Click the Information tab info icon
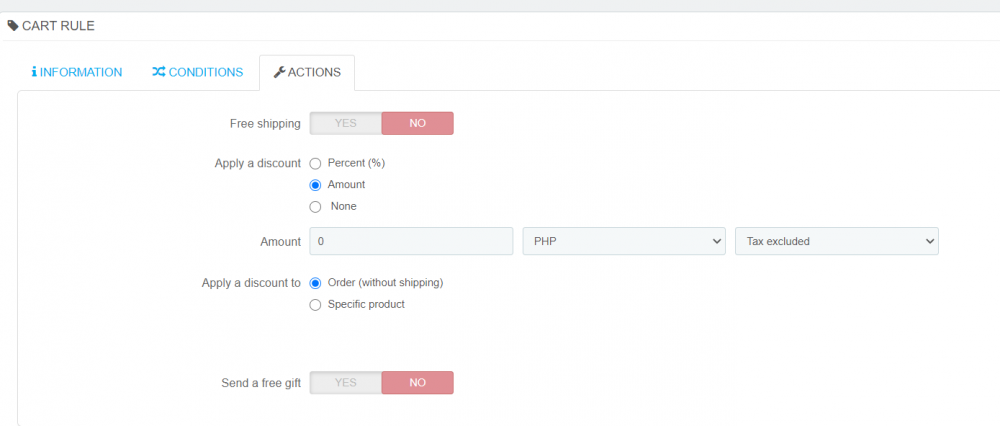Viewport: 1000px width, 426px height. pos(34,73)
